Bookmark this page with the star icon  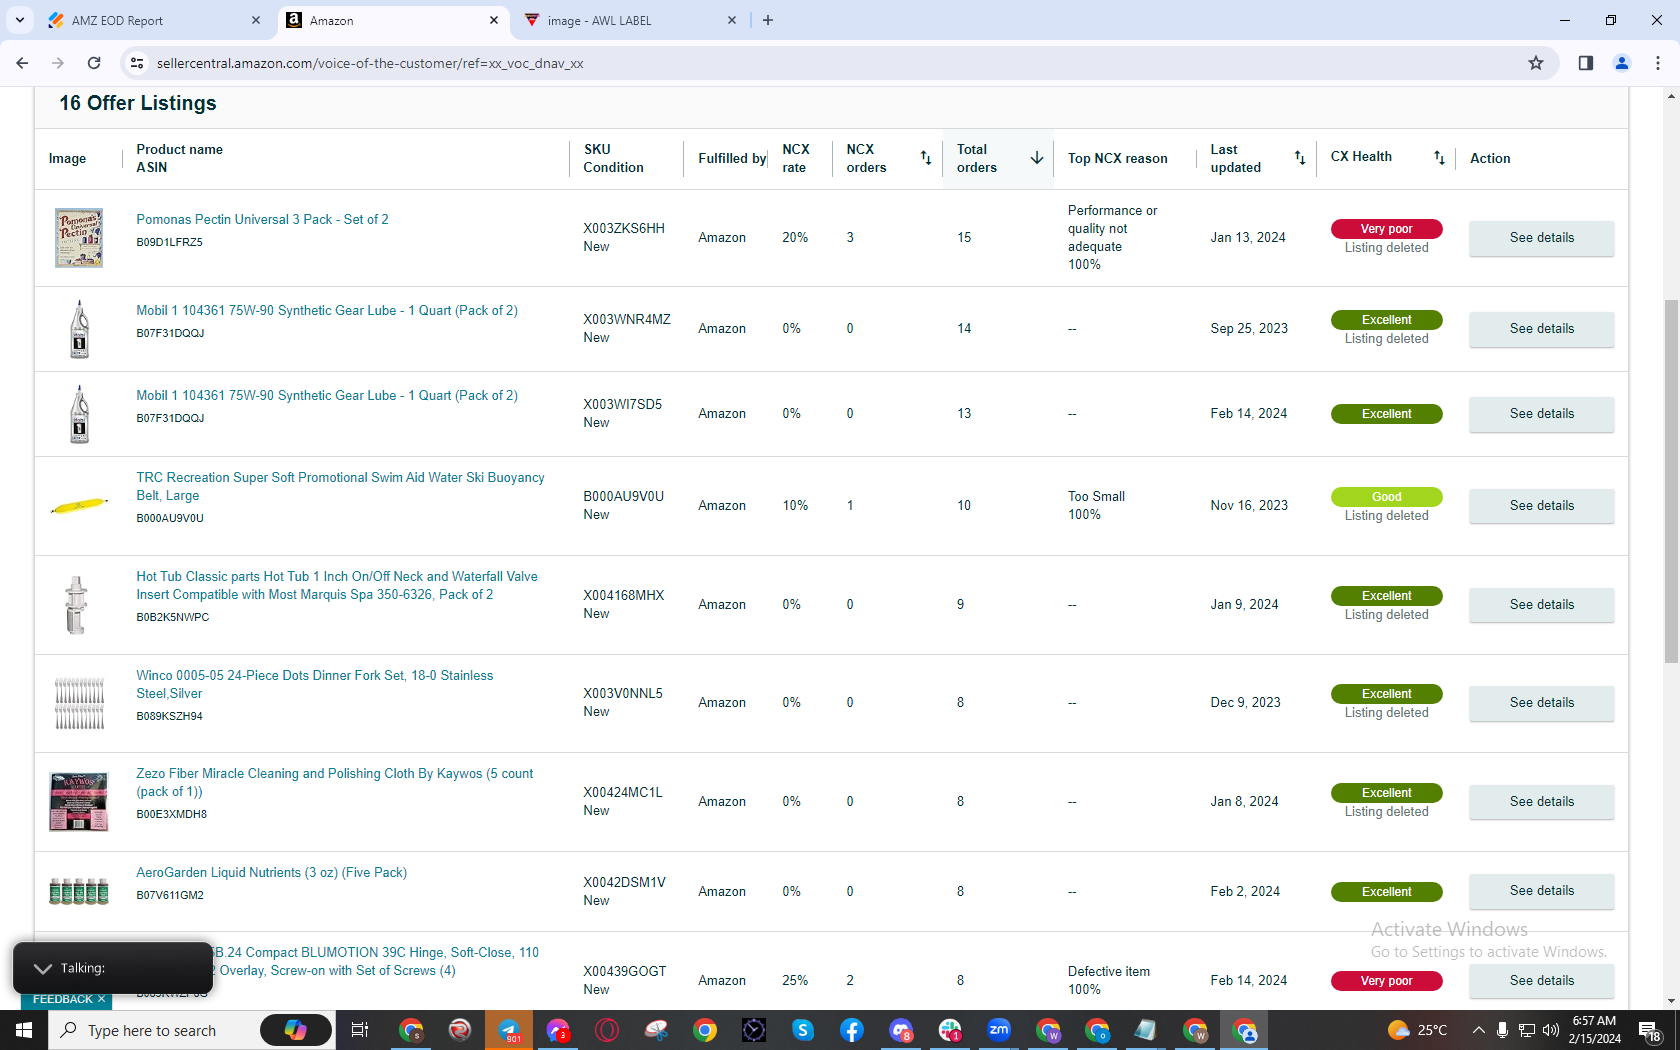pyautogui.click(x=1536, y=63)
